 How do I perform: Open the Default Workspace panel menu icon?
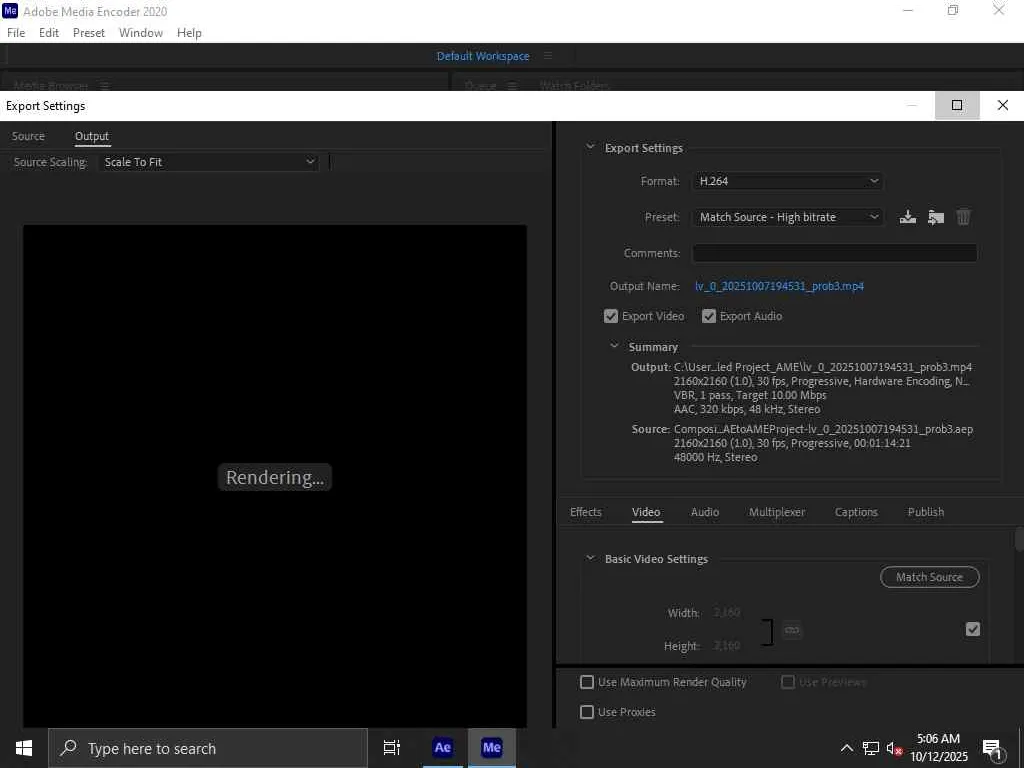(x=548, y=56)
